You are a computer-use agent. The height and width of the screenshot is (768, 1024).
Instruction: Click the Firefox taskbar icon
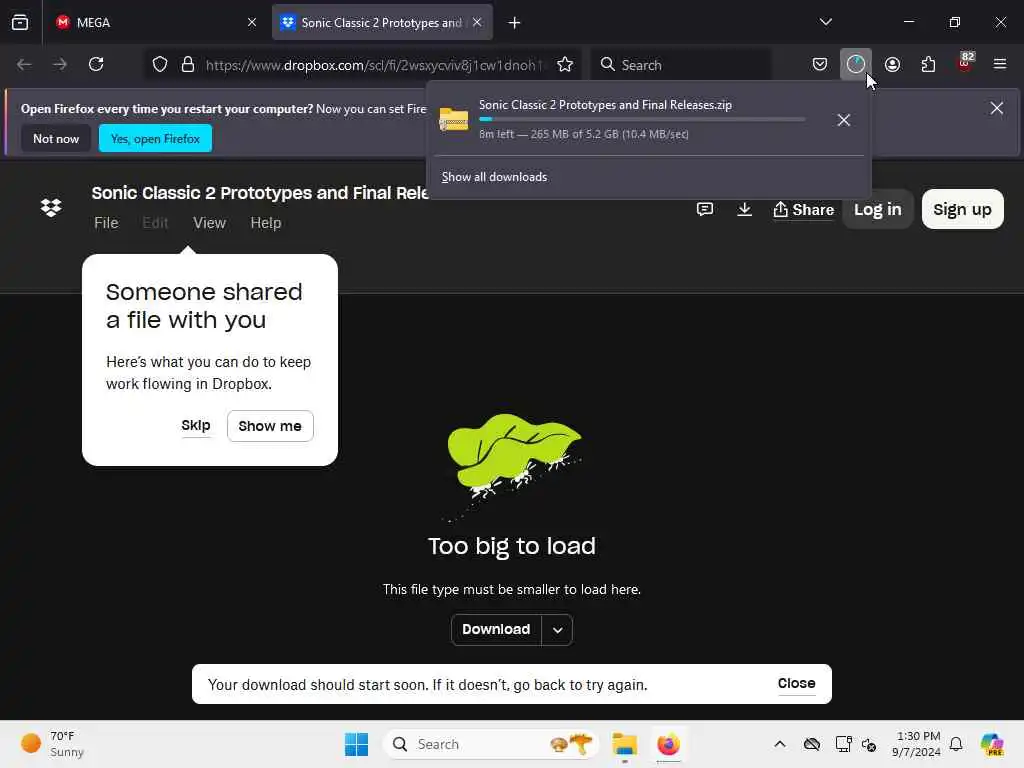tap(668, 744)
